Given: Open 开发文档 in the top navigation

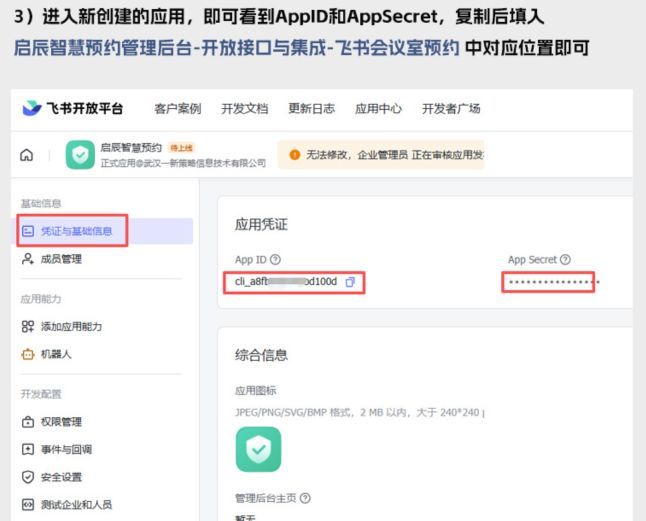Looking at the screenshot, I should pos(244,108).
